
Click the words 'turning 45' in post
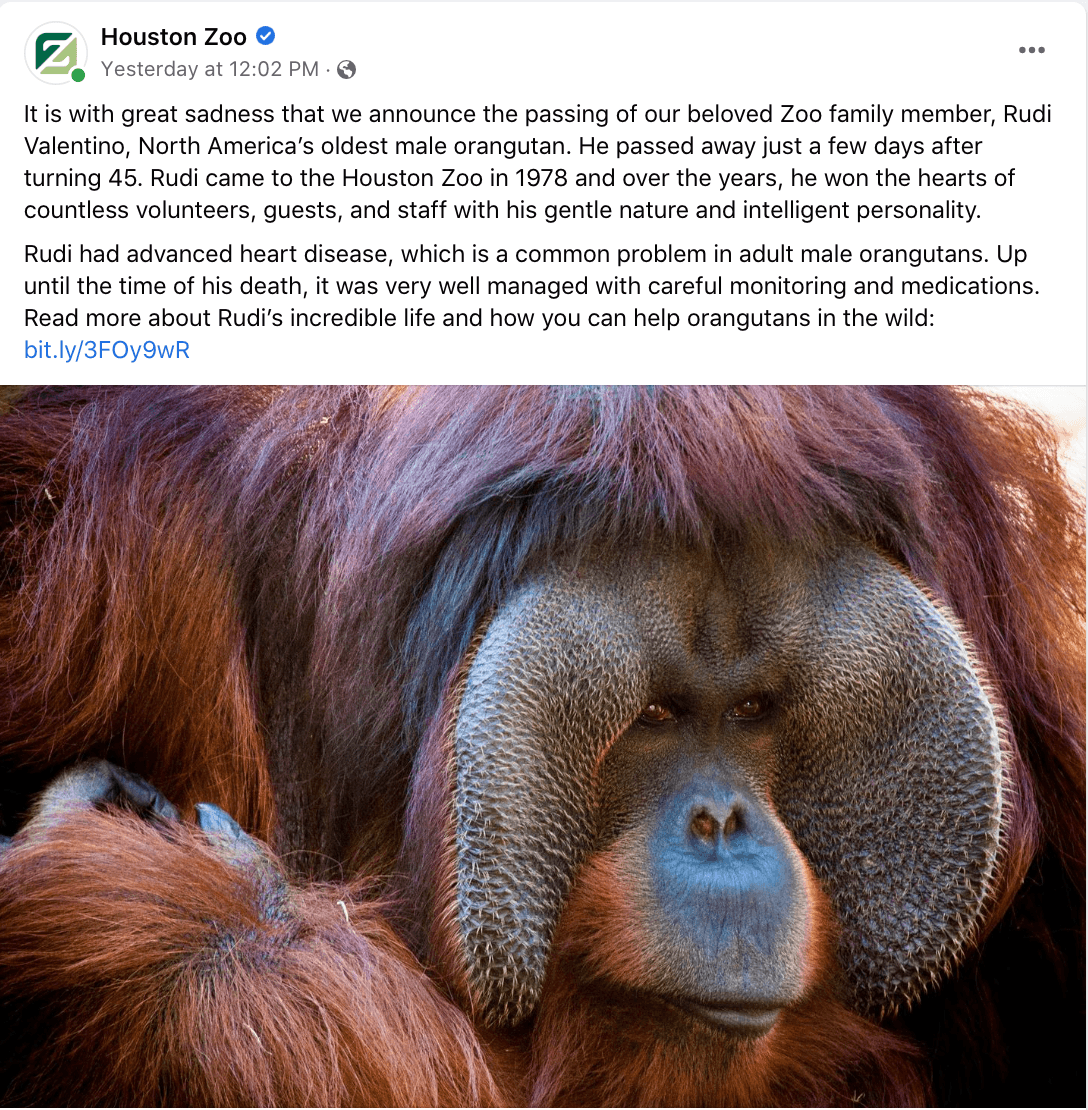click(83, 178)
